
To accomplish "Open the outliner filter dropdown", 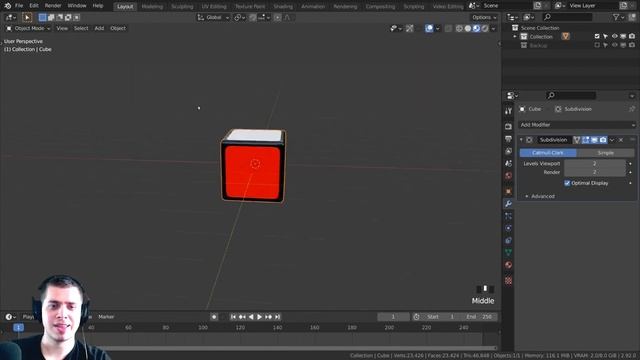I will [x=619, y=17].
